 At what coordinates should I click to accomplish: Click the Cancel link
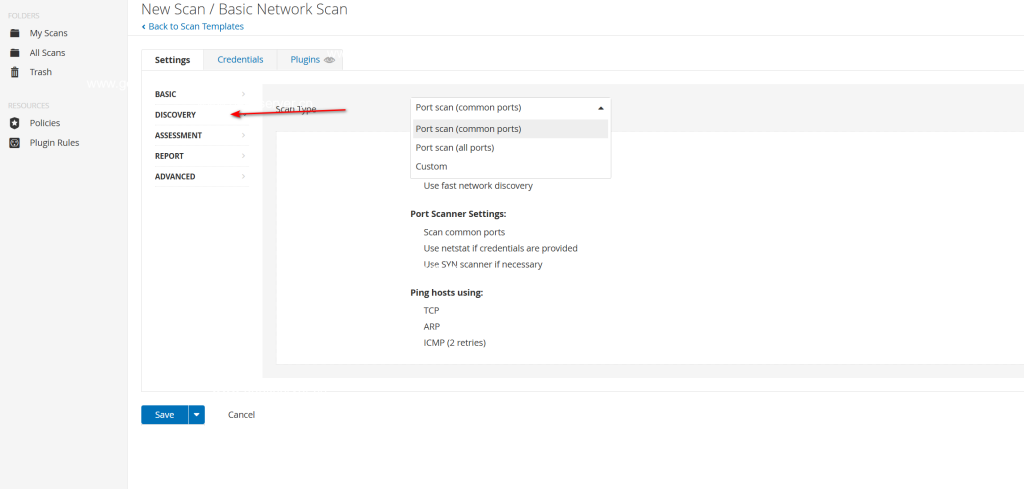(x=241, y=414)
